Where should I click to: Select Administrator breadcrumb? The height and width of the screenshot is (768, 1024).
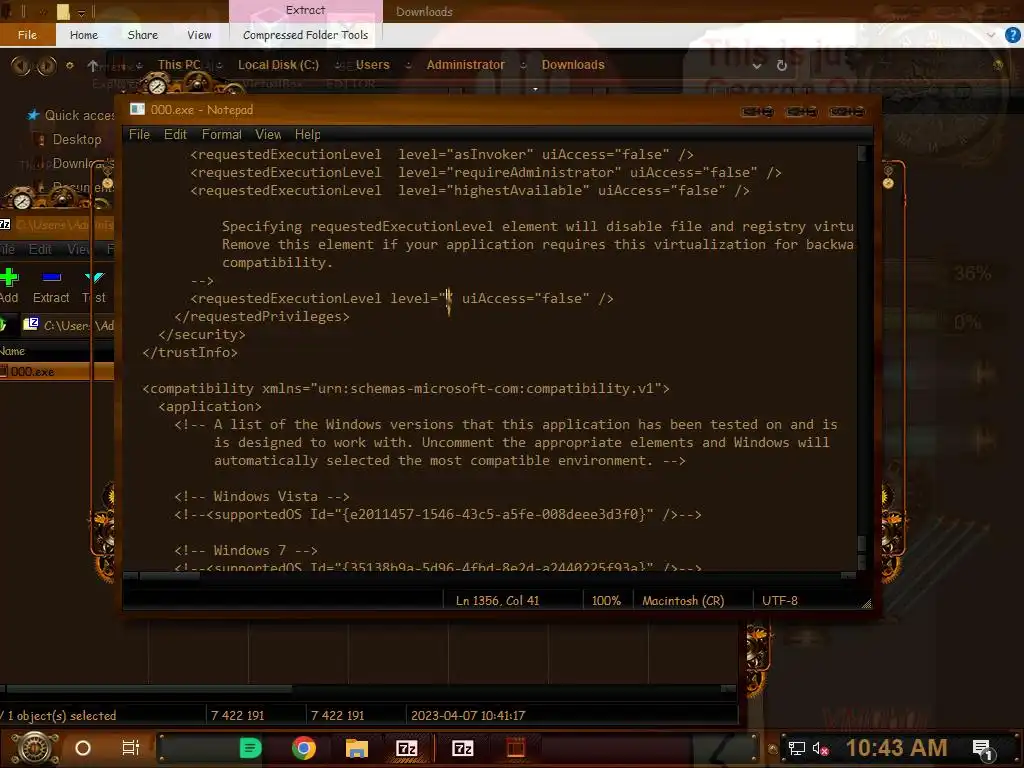coord(465,65)
